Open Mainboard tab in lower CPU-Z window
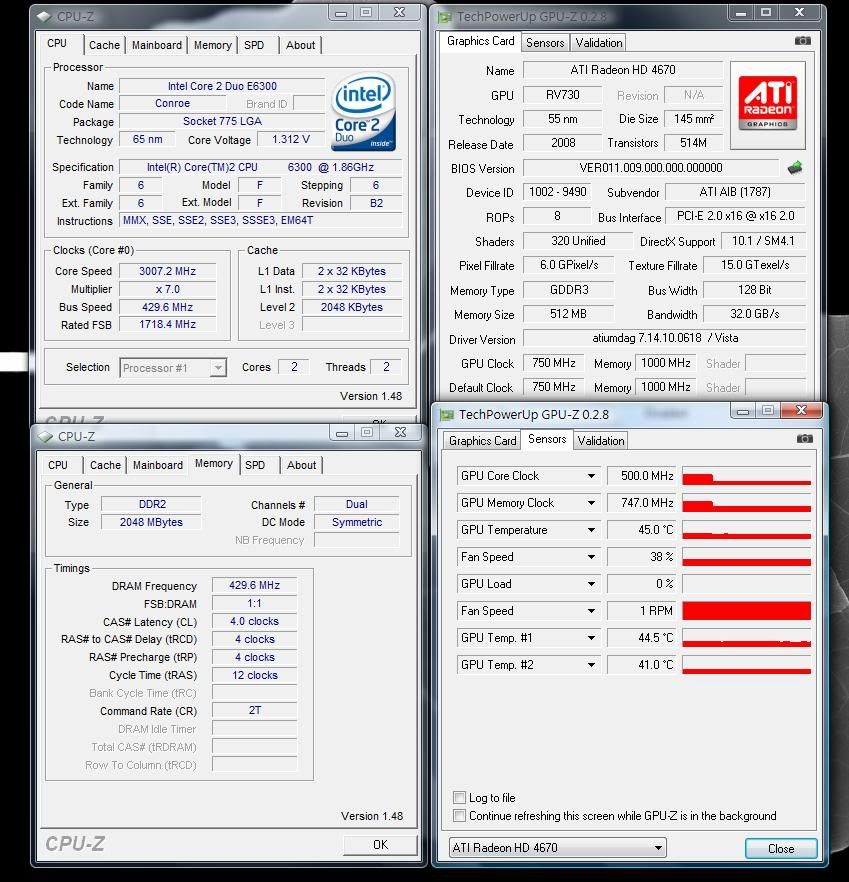This screenshot has height=882, width=849. 158,465
